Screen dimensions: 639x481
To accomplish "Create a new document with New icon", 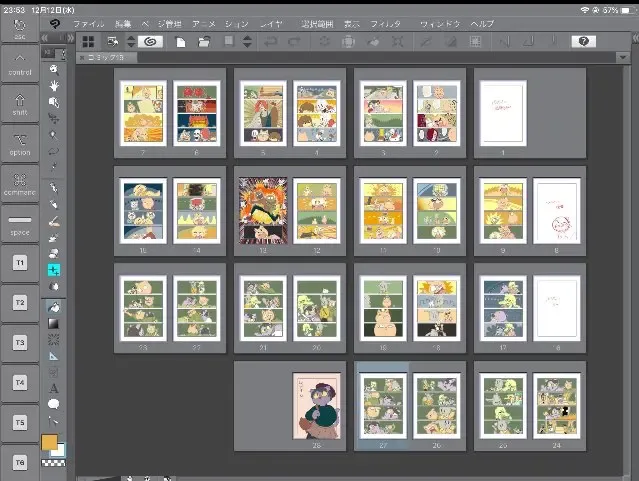I will pos(181,42).
